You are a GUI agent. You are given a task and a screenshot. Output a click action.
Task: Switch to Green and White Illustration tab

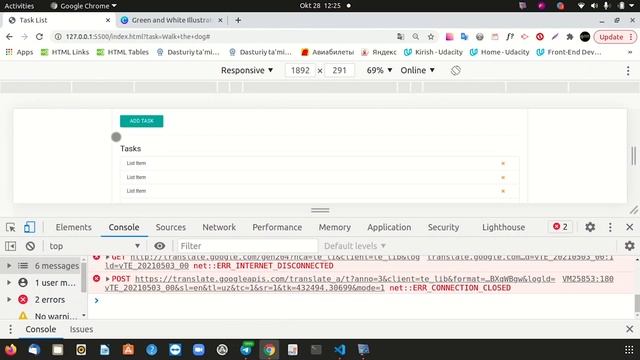click(171, 20)
